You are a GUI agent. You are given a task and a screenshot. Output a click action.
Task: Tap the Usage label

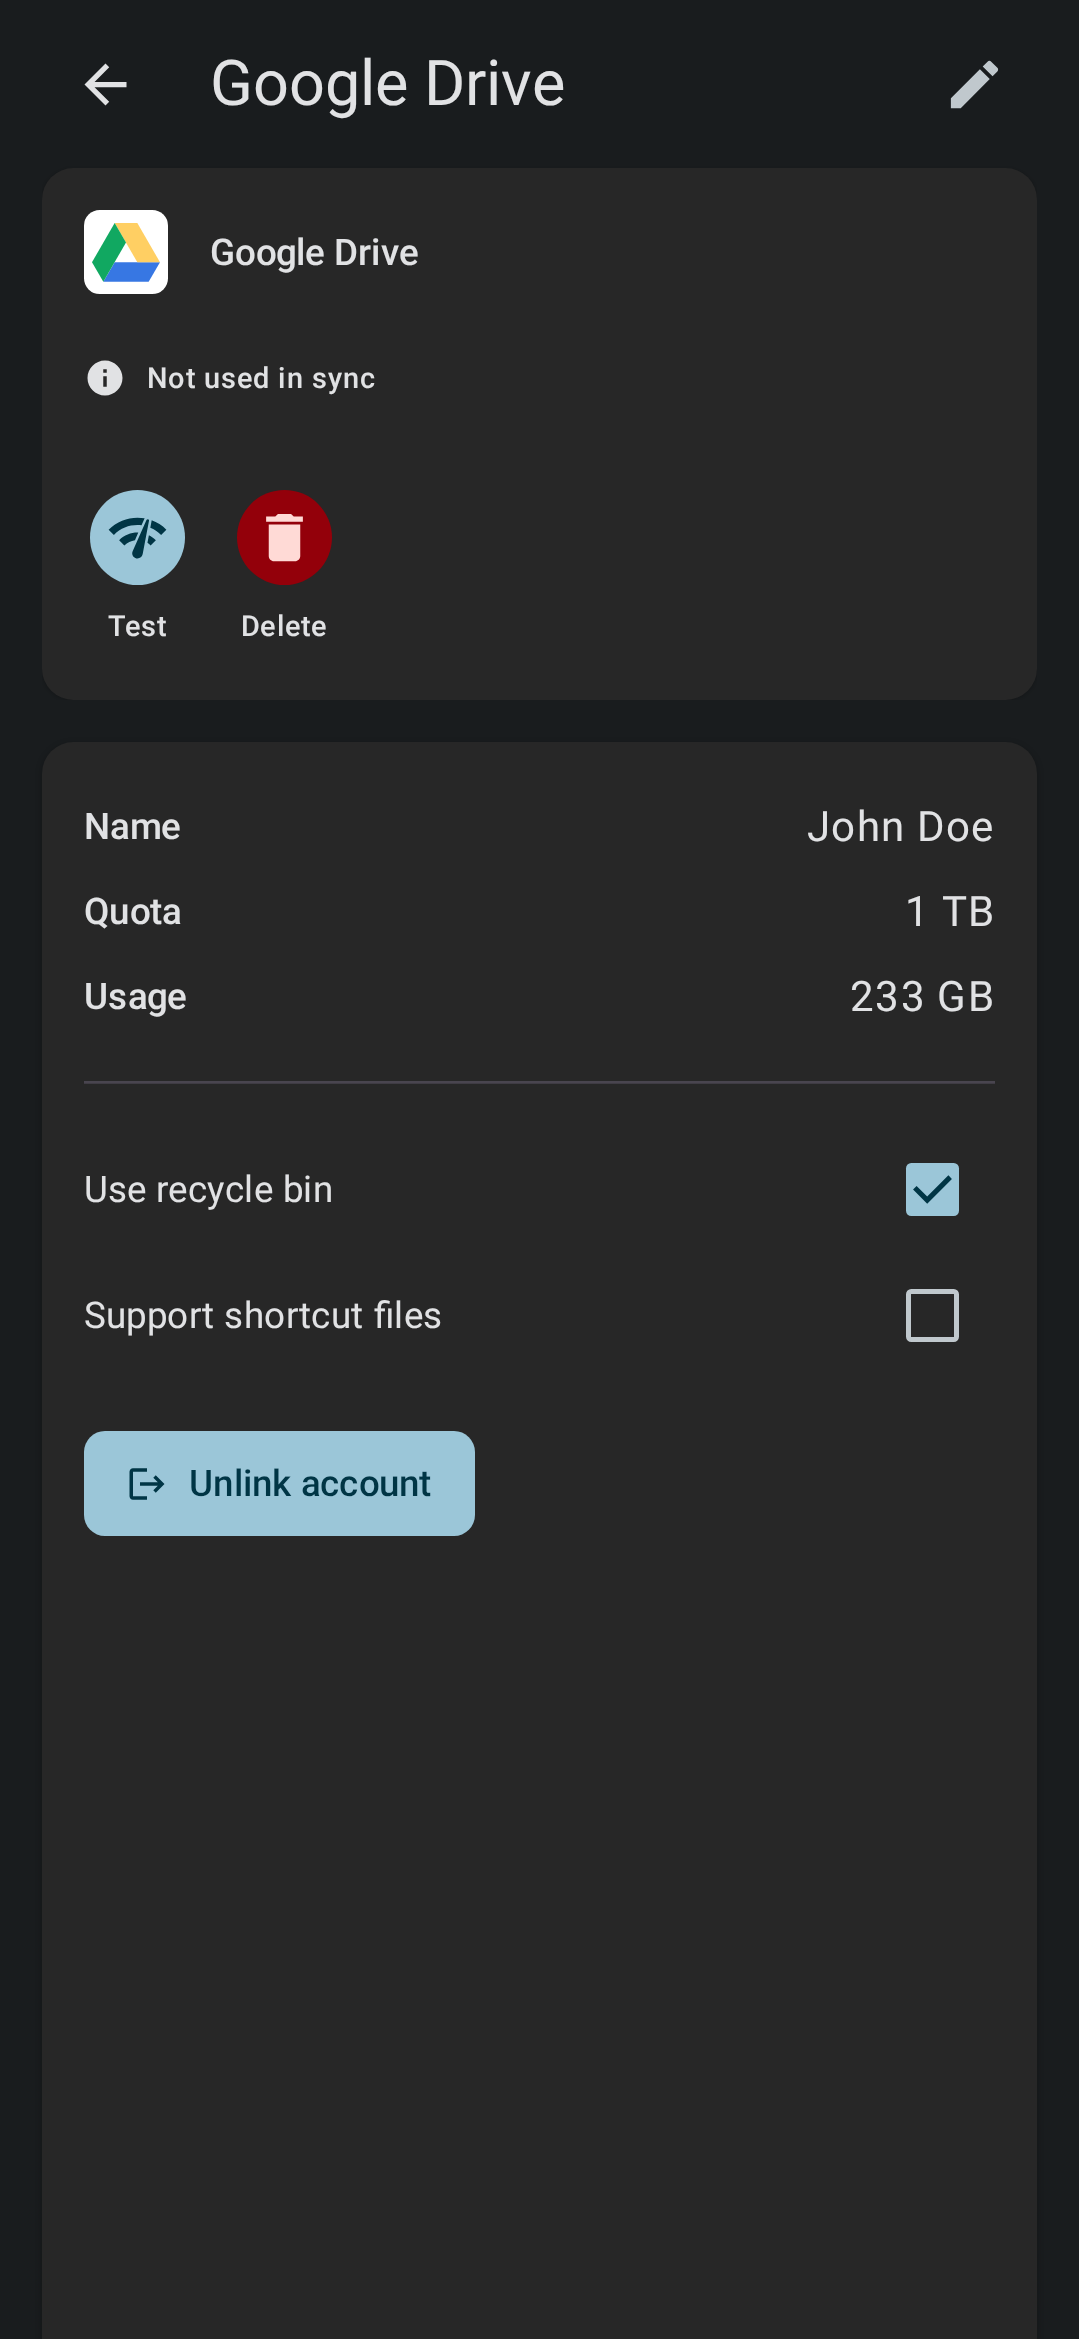pos(135,997)
